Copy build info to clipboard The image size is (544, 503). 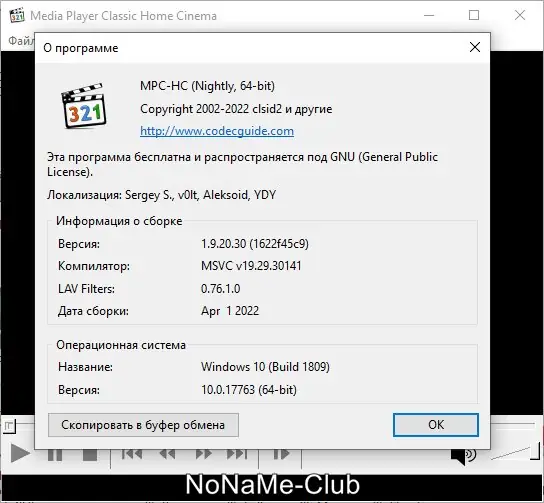click(143, 425)
